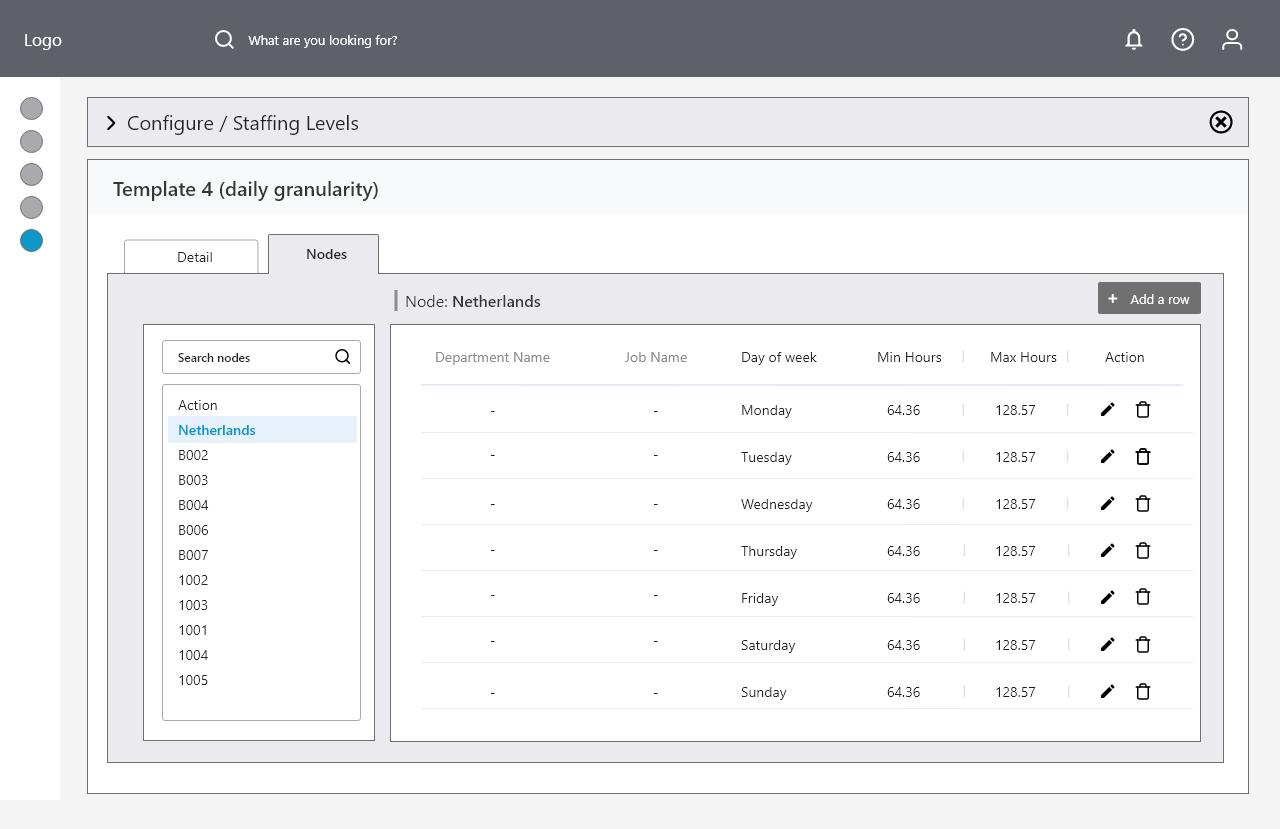Click the Min Hours column header
1280x829 pixels.
tap(909, 357)
